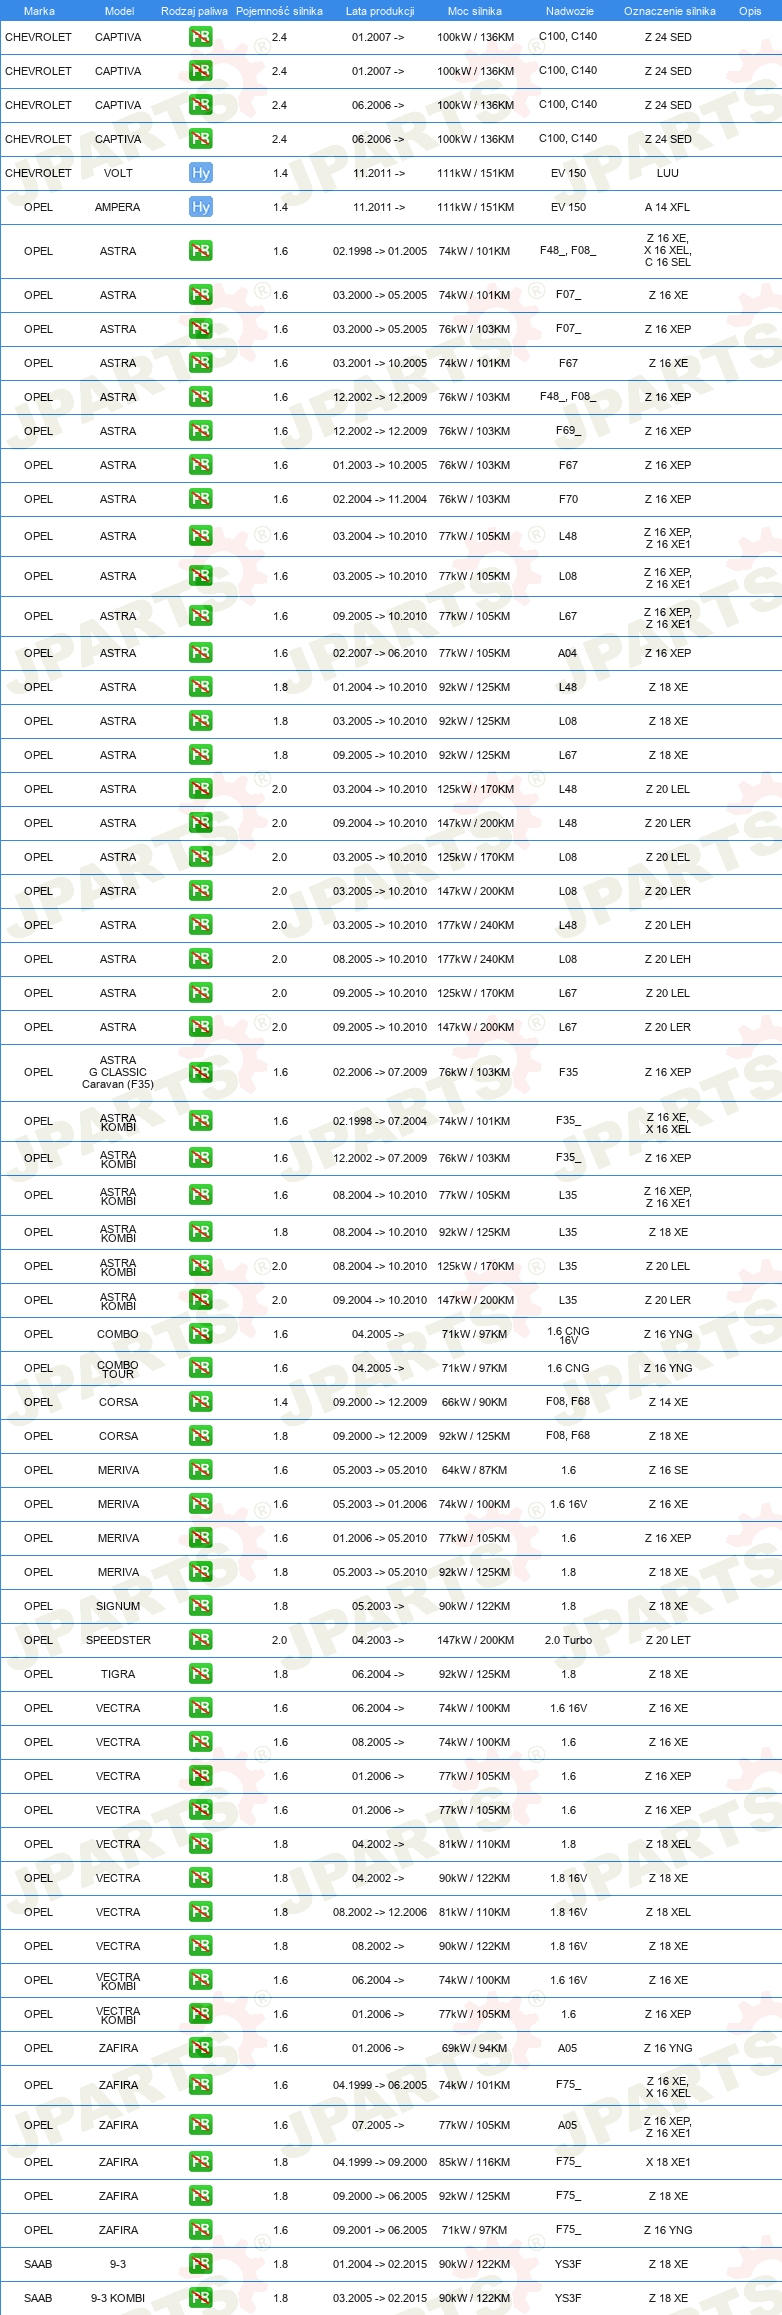Select the 'X 18 XE1' engine code cell

pos(668,2162)
